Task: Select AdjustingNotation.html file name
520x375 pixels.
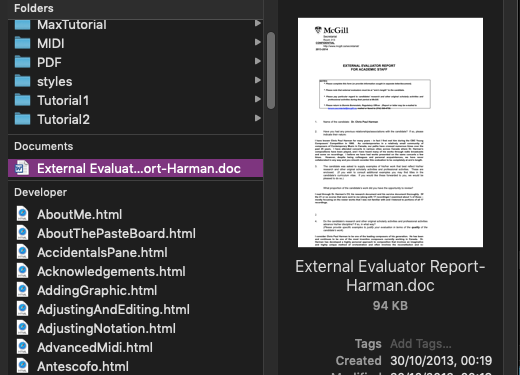Action: [106, 329]
